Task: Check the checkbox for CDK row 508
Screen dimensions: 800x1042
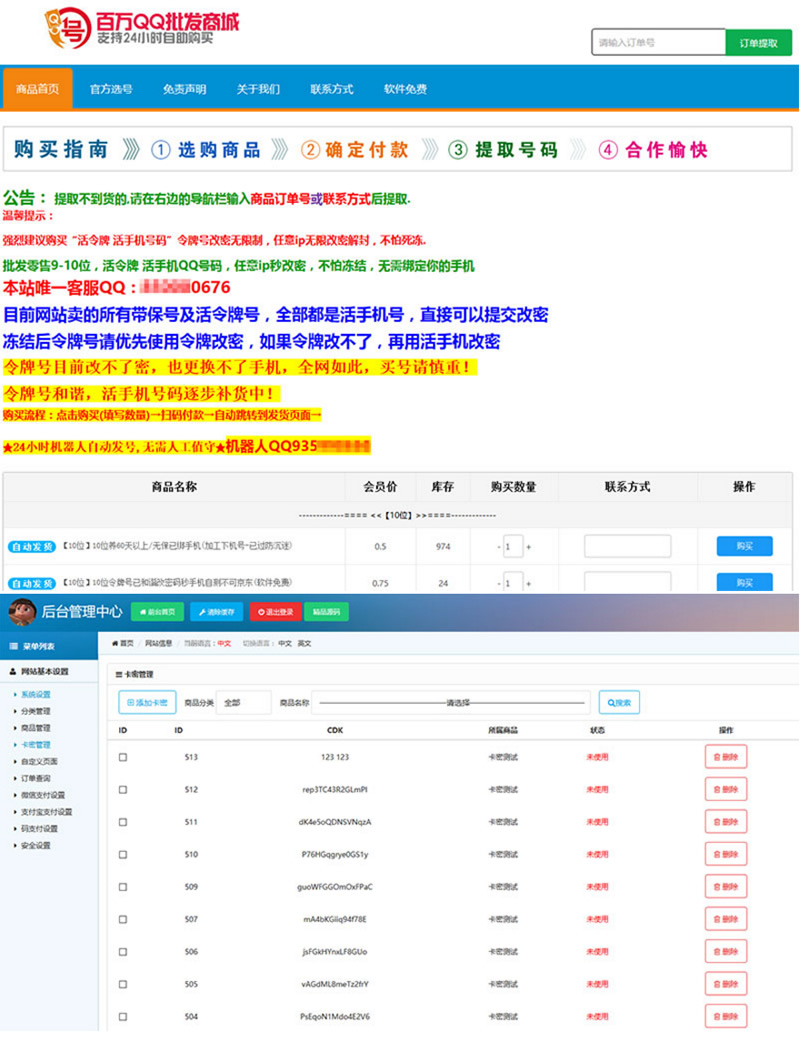Action: [x=123, y=919]
